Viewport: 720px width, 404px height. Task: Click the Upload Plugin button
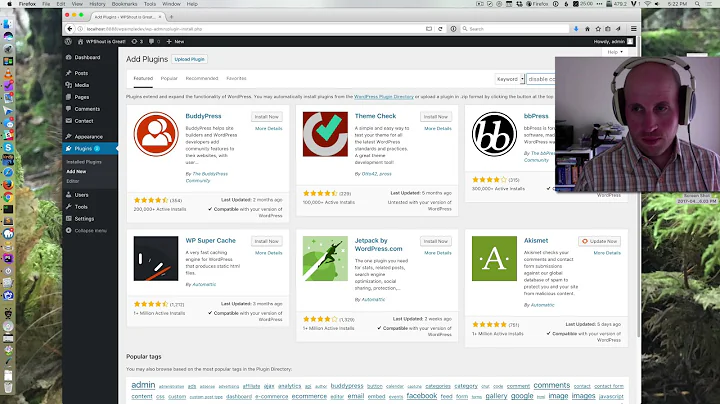[189, 59]
